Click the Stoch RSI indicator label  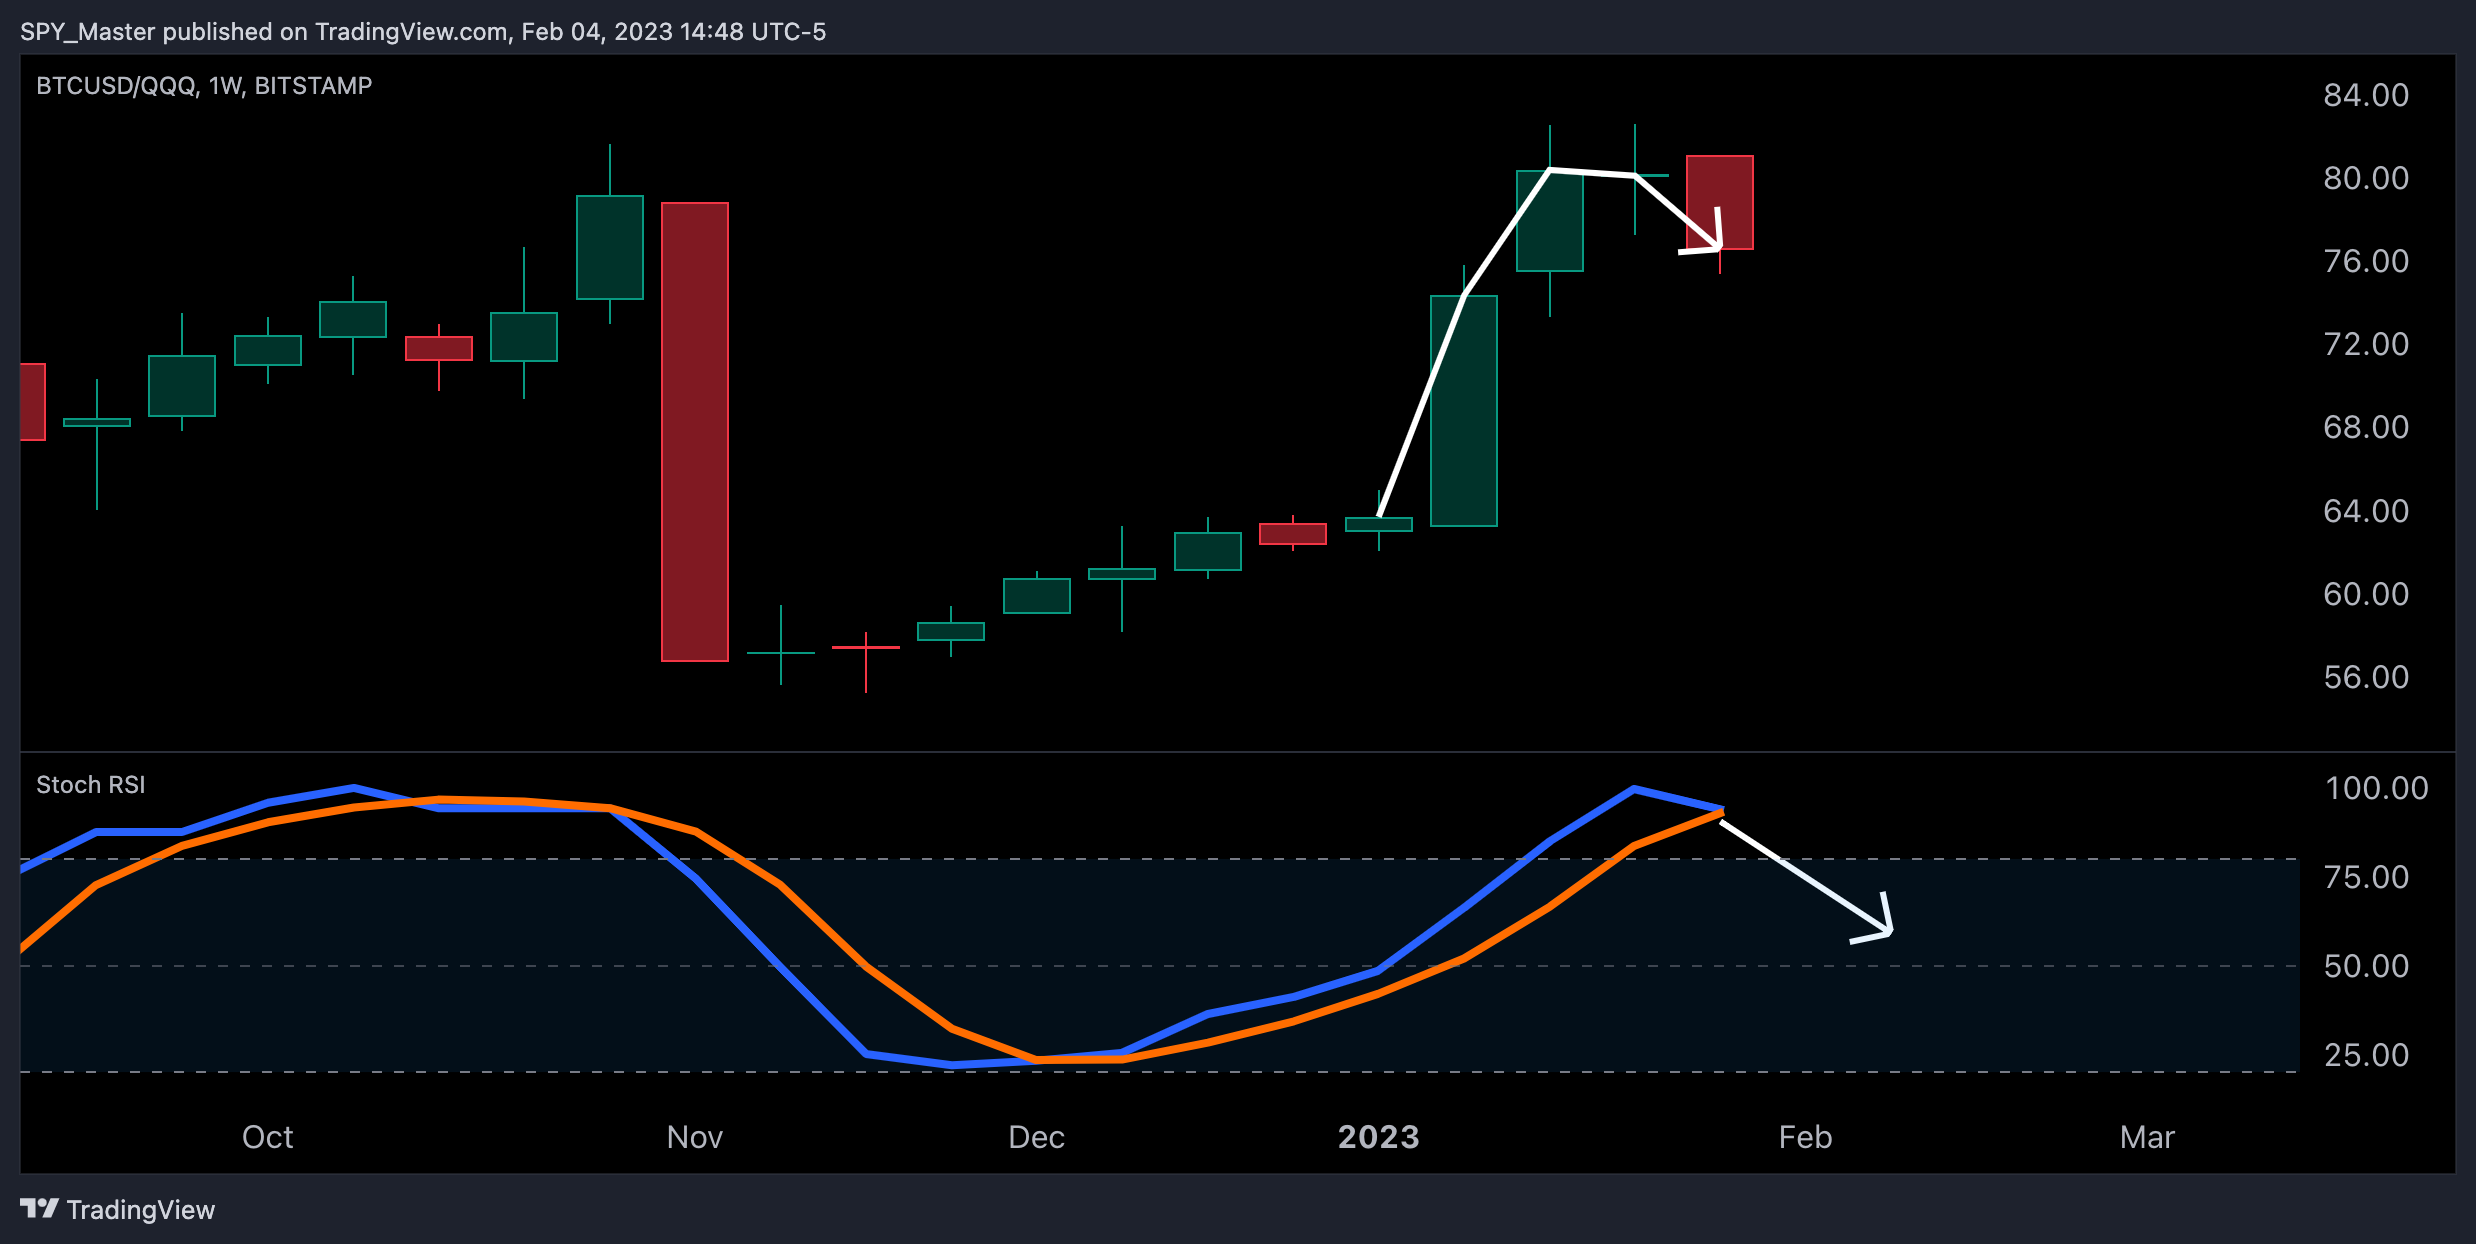click(91, 785)
